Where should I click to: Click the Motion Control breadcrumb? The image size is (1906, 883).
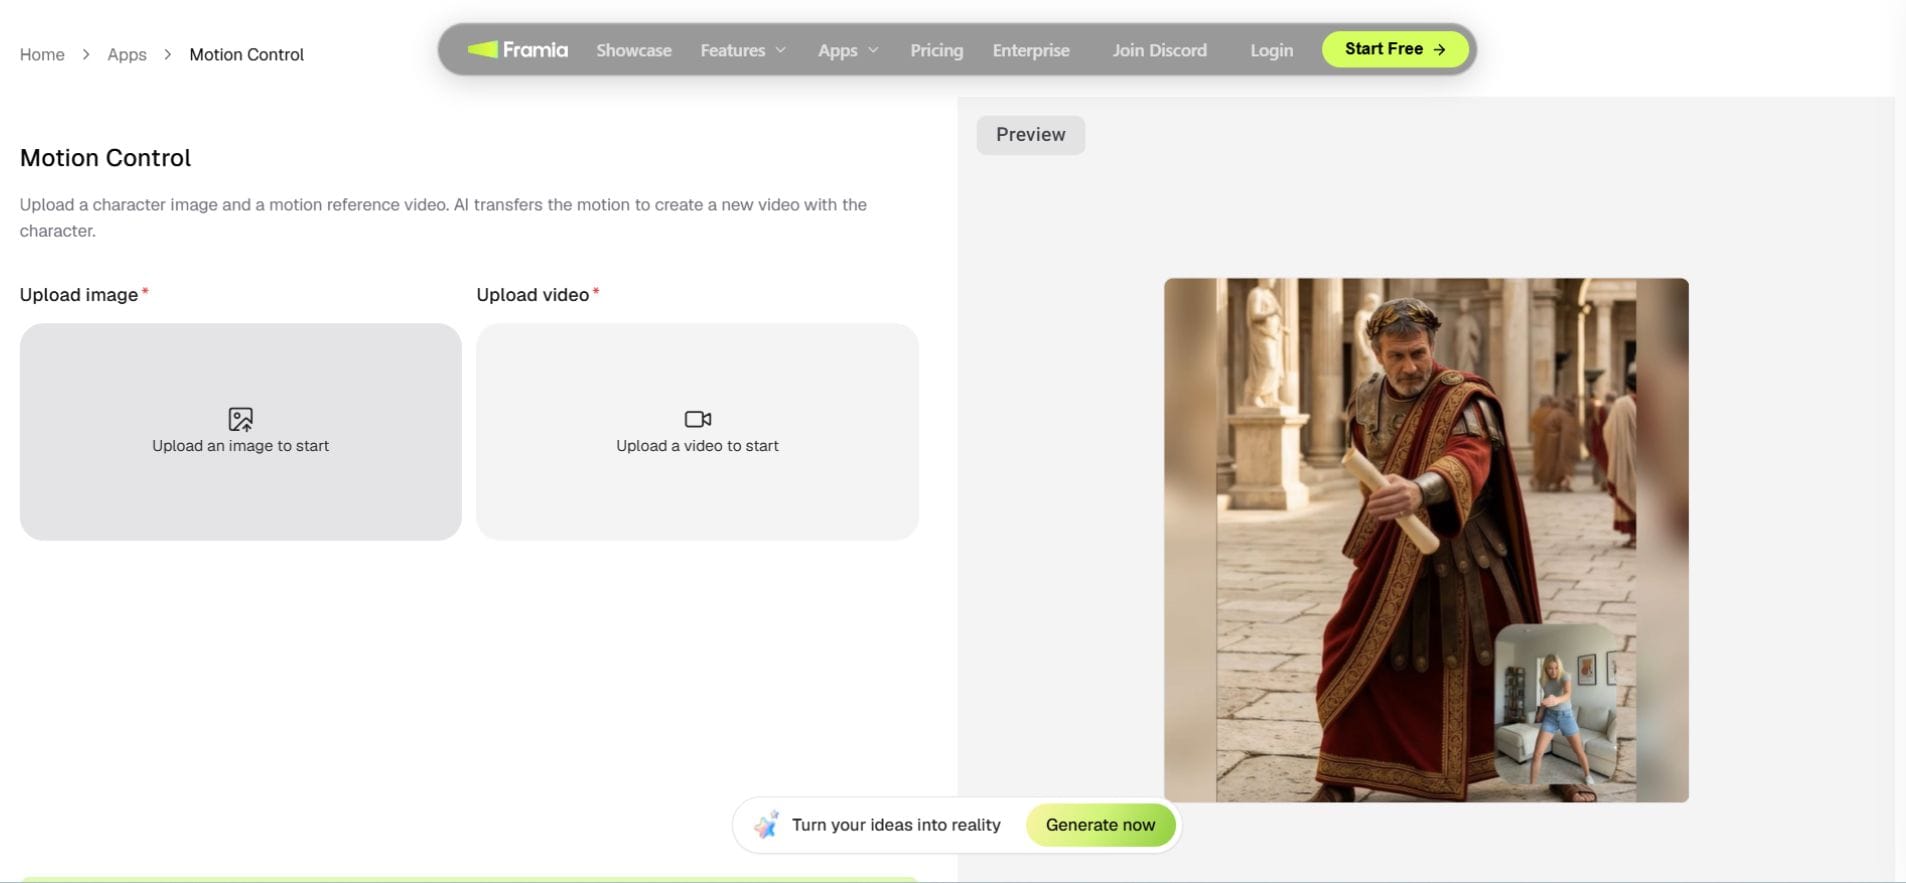247,54
